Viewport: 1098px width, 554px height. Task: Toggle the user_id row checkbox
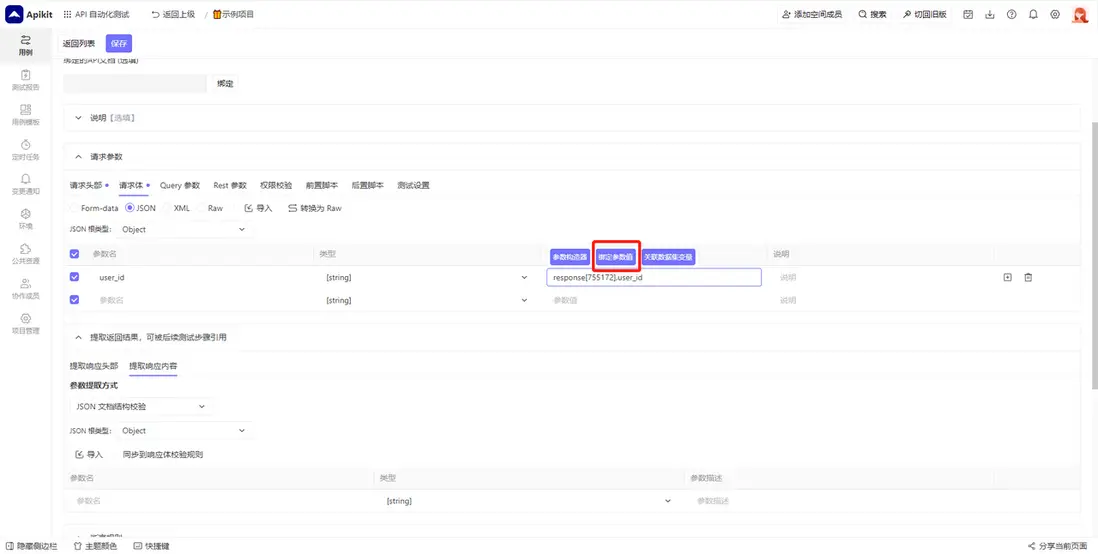(75, 277)
